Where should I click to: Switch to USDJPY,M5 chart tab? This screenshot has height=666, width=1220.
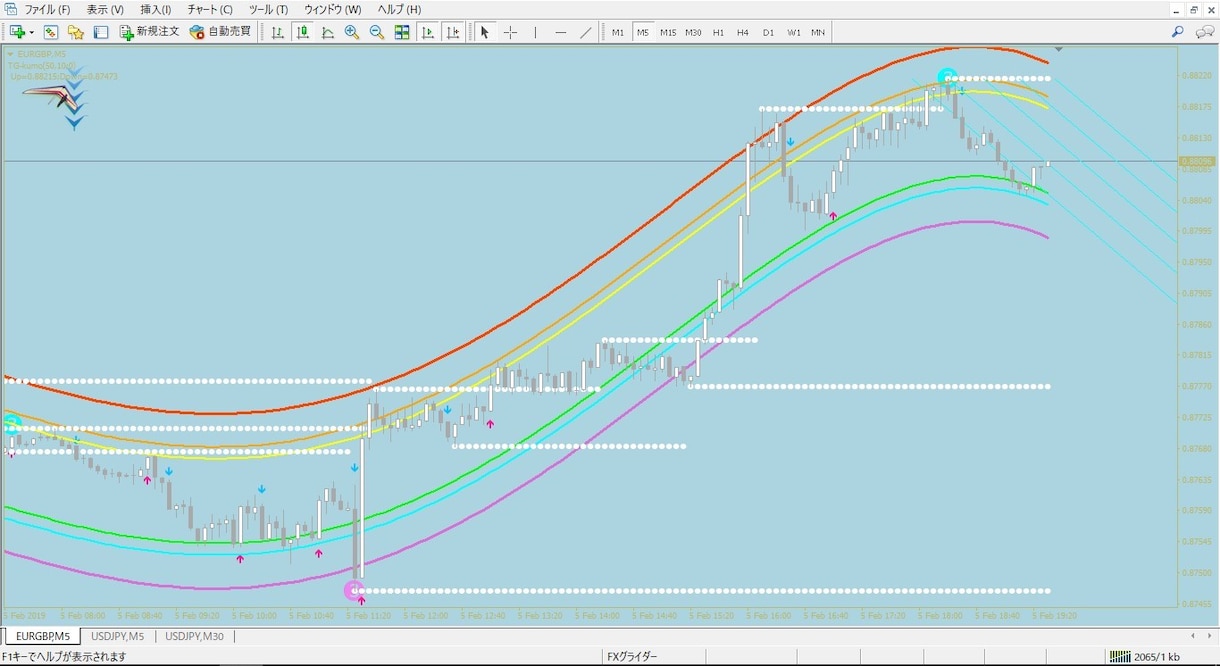(117, 636)
